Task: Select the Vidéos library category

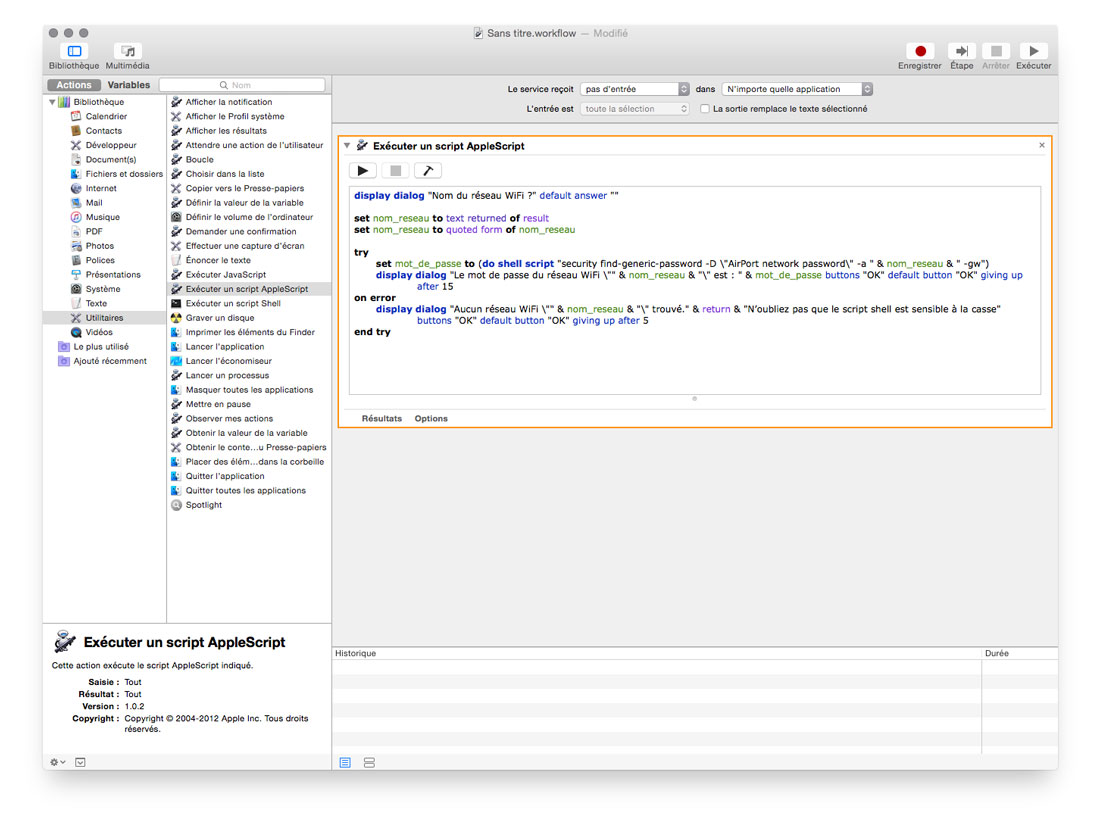Action: point(99,333)
